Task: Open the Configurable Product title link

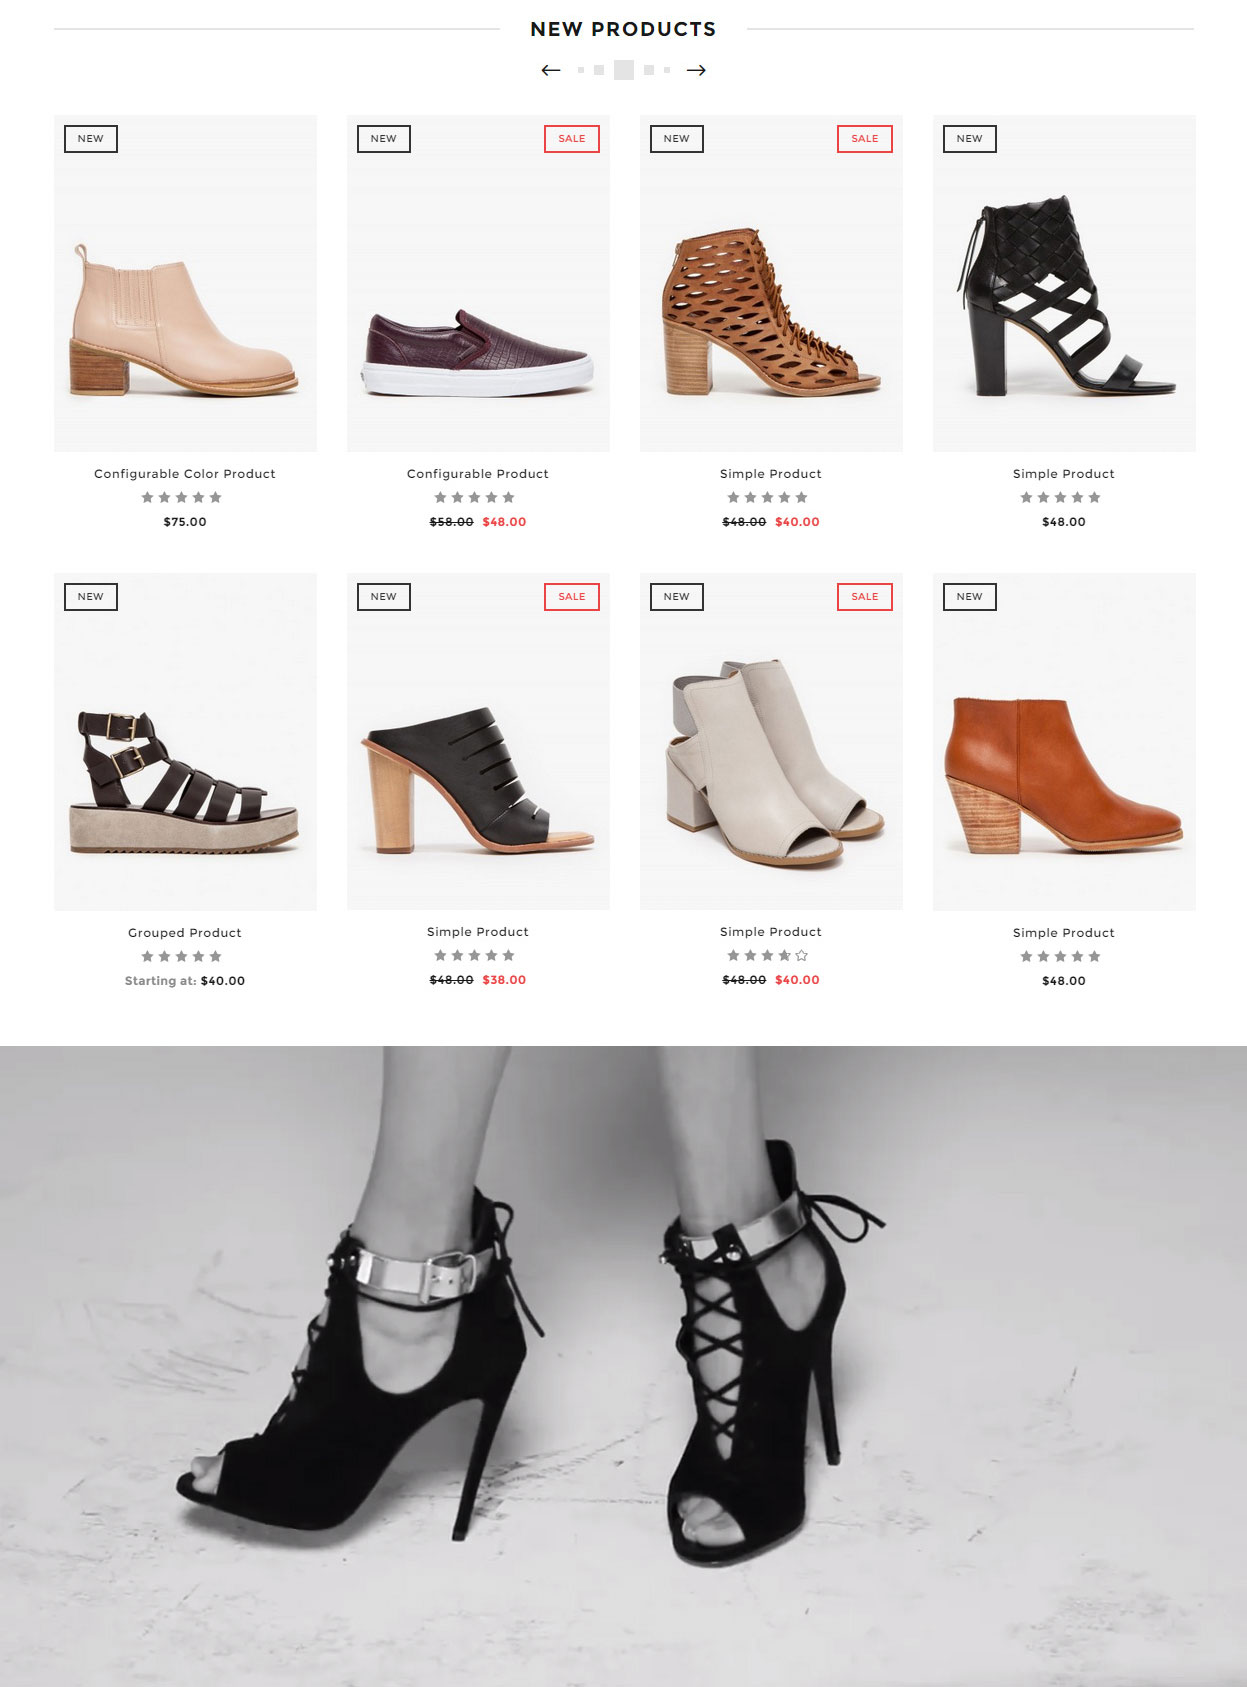Action: point(478,474)
